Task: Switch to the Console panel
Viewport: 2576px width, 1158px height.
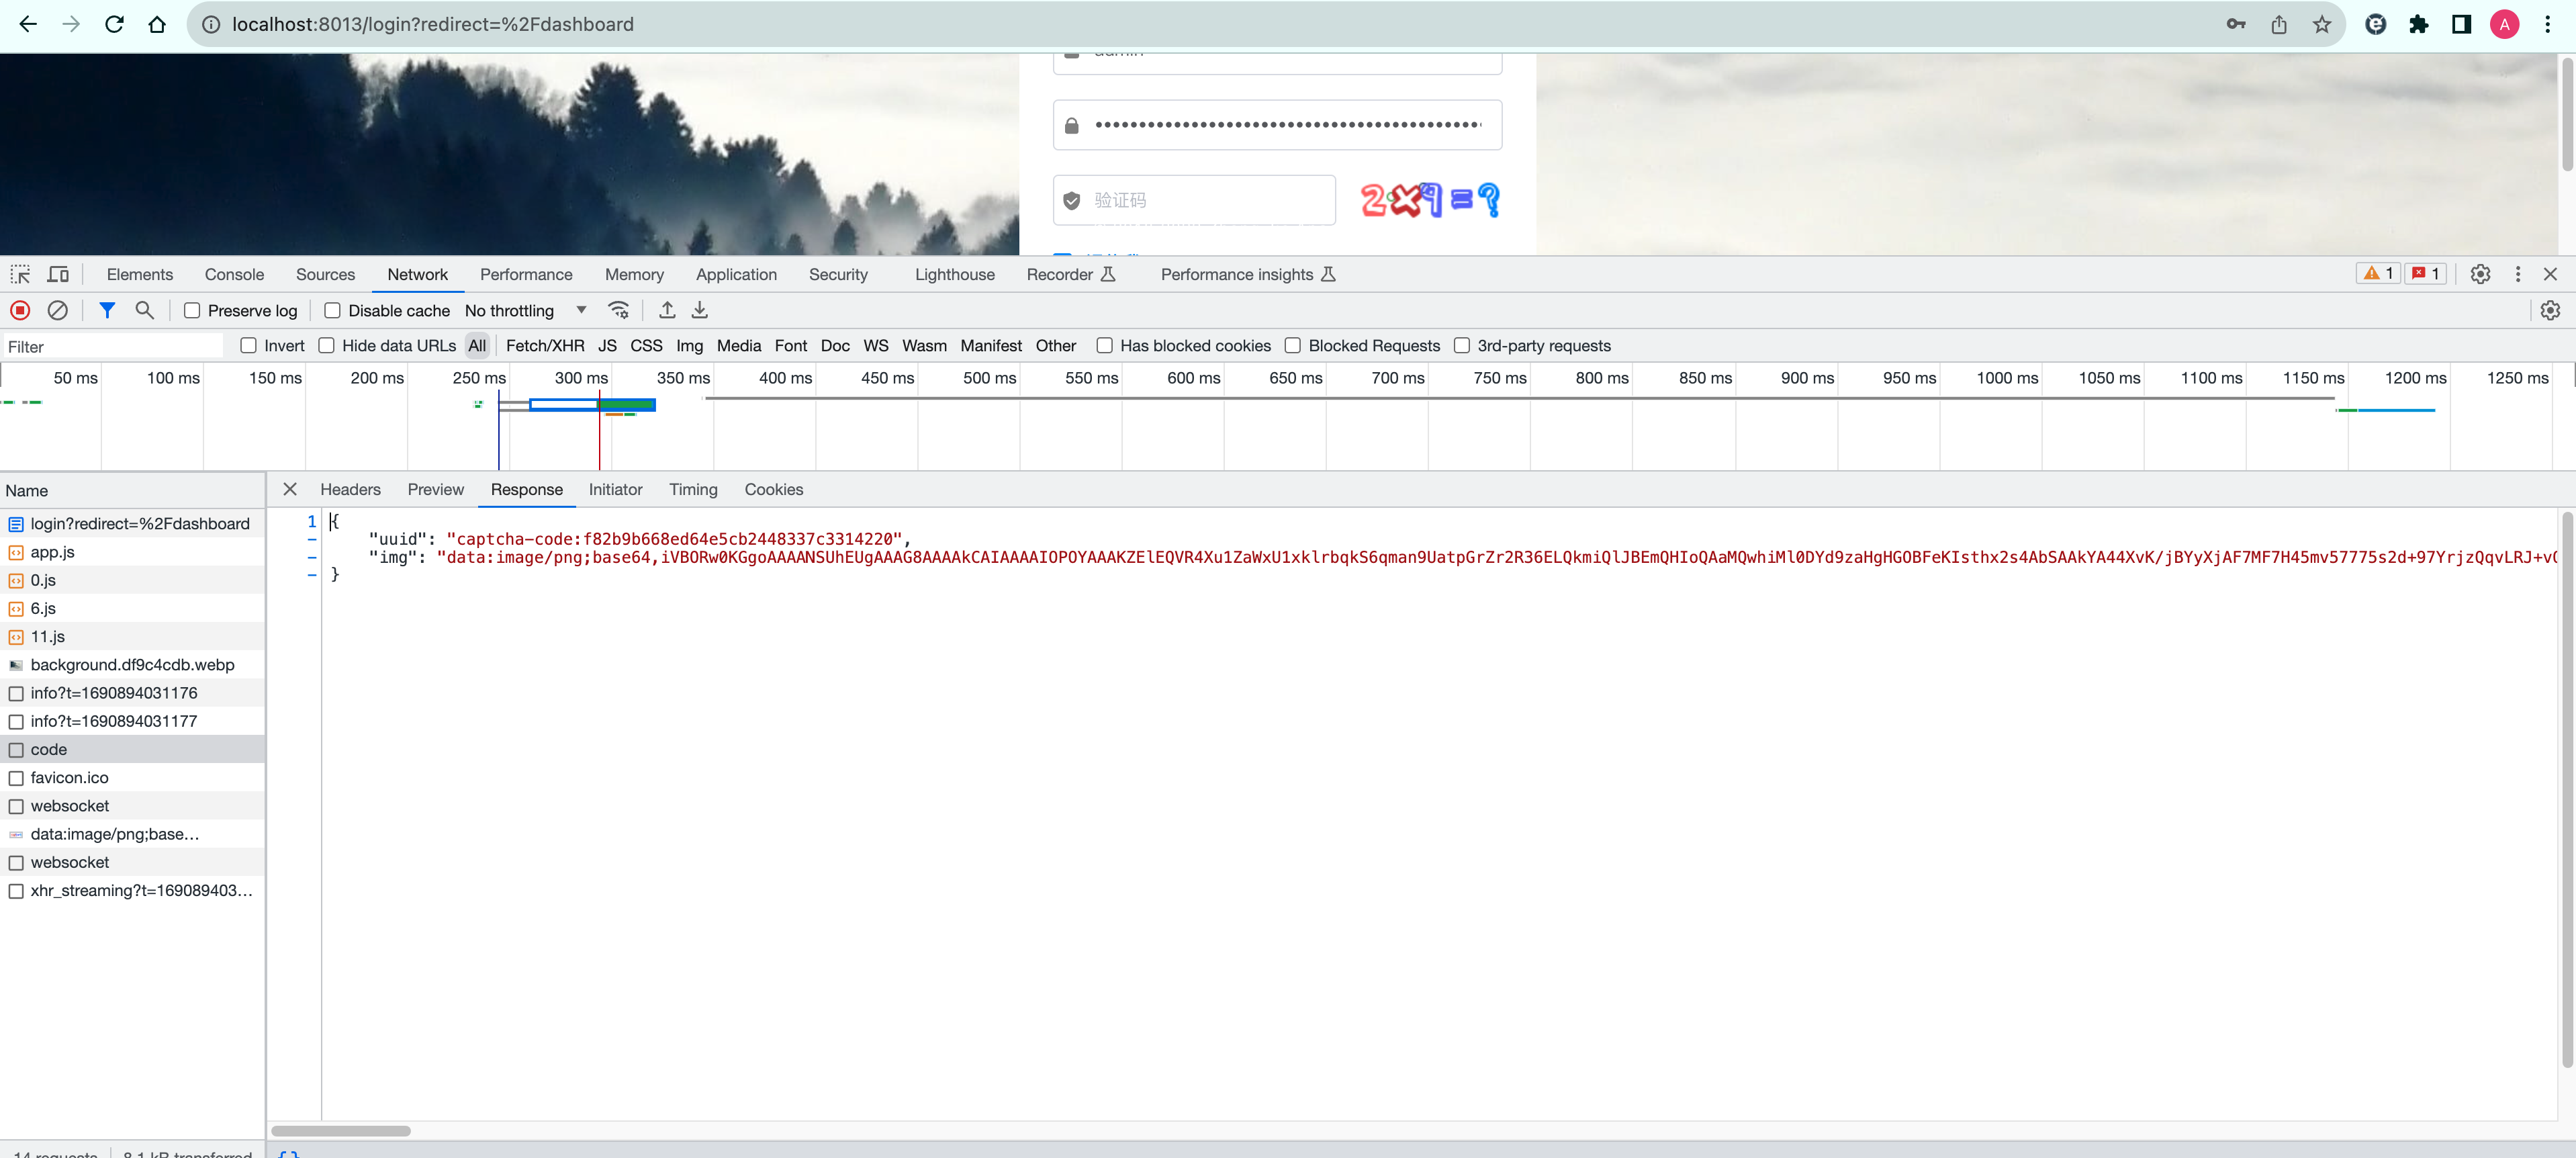Action: (234, 274)
